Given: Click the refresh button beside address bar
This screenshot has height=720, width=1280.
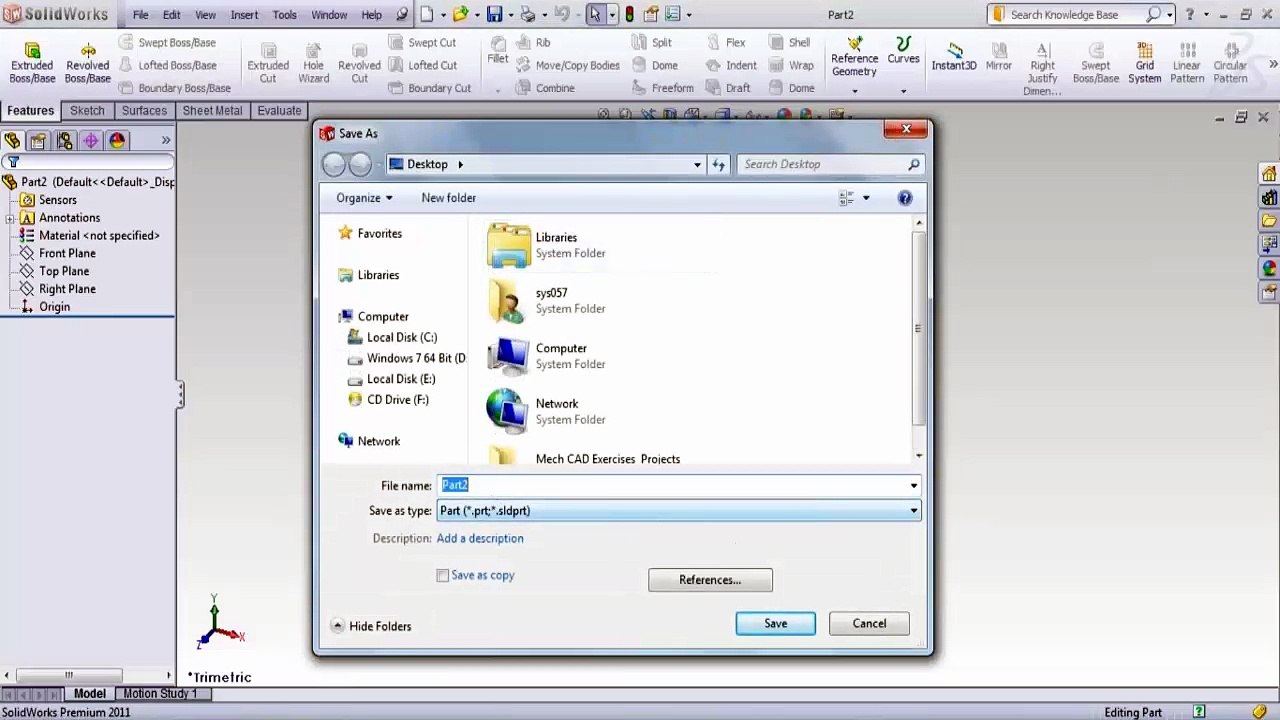Looking at the screenshot, I should pyautogui.click(x=718, y=164).
